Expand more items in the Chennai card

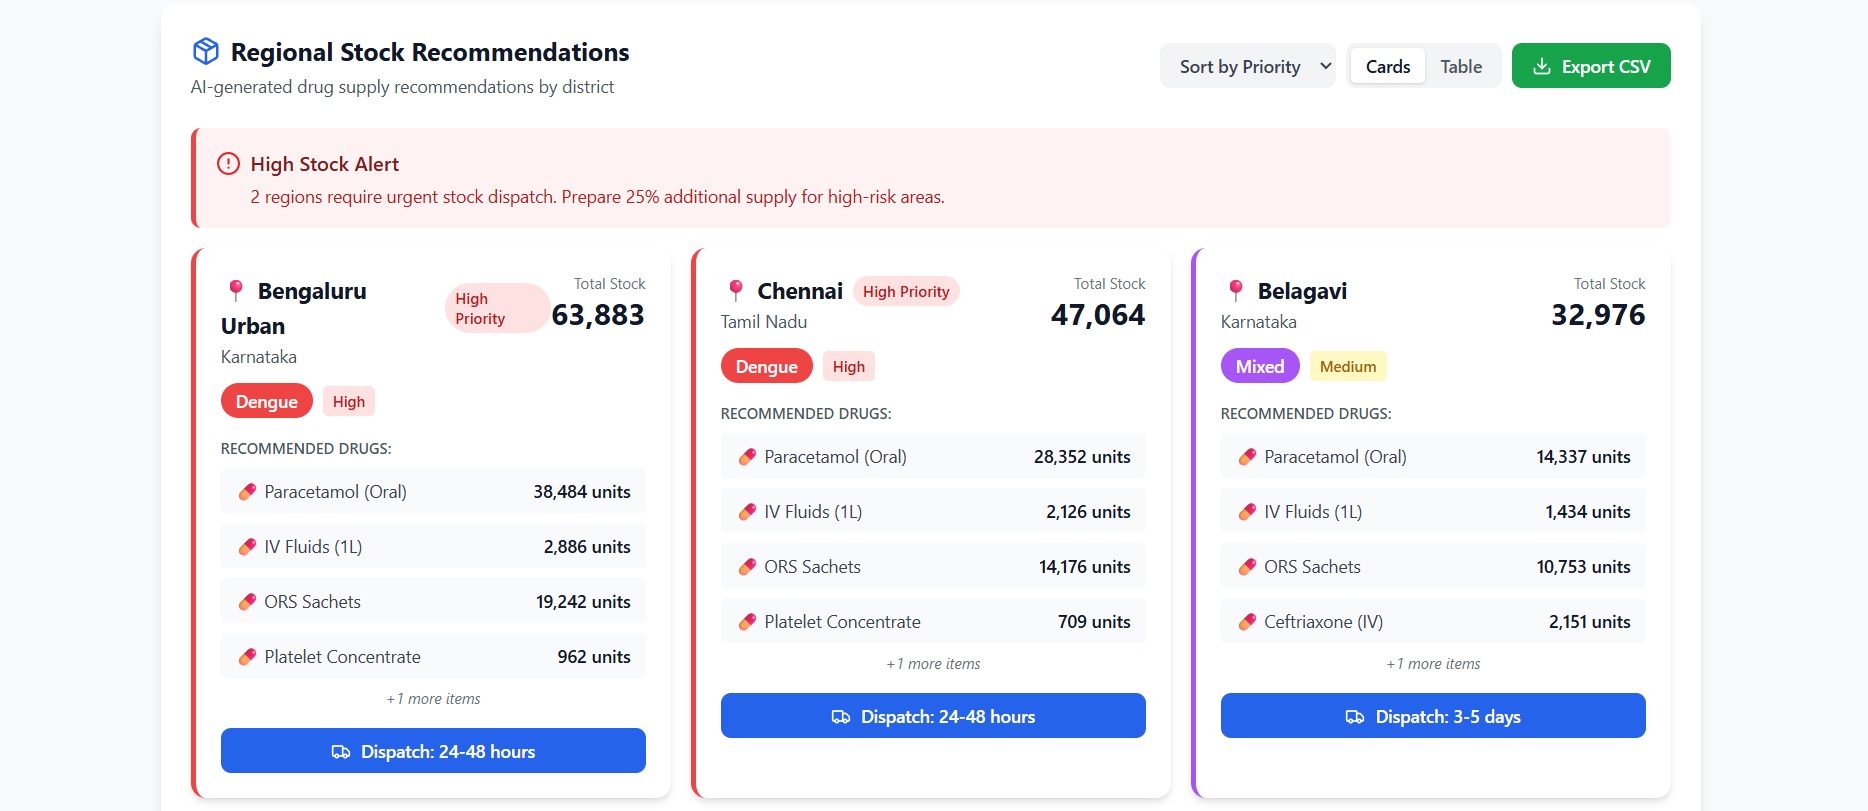coord(933,664)
